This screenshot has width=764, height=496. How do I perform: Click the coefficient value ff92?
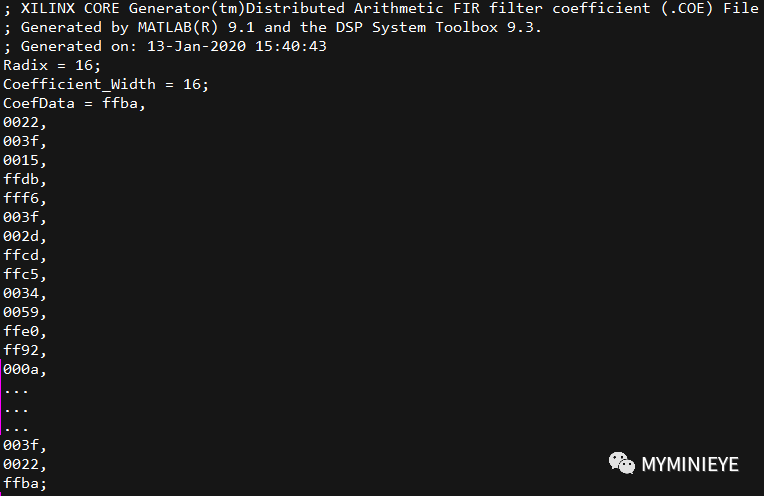24,350
